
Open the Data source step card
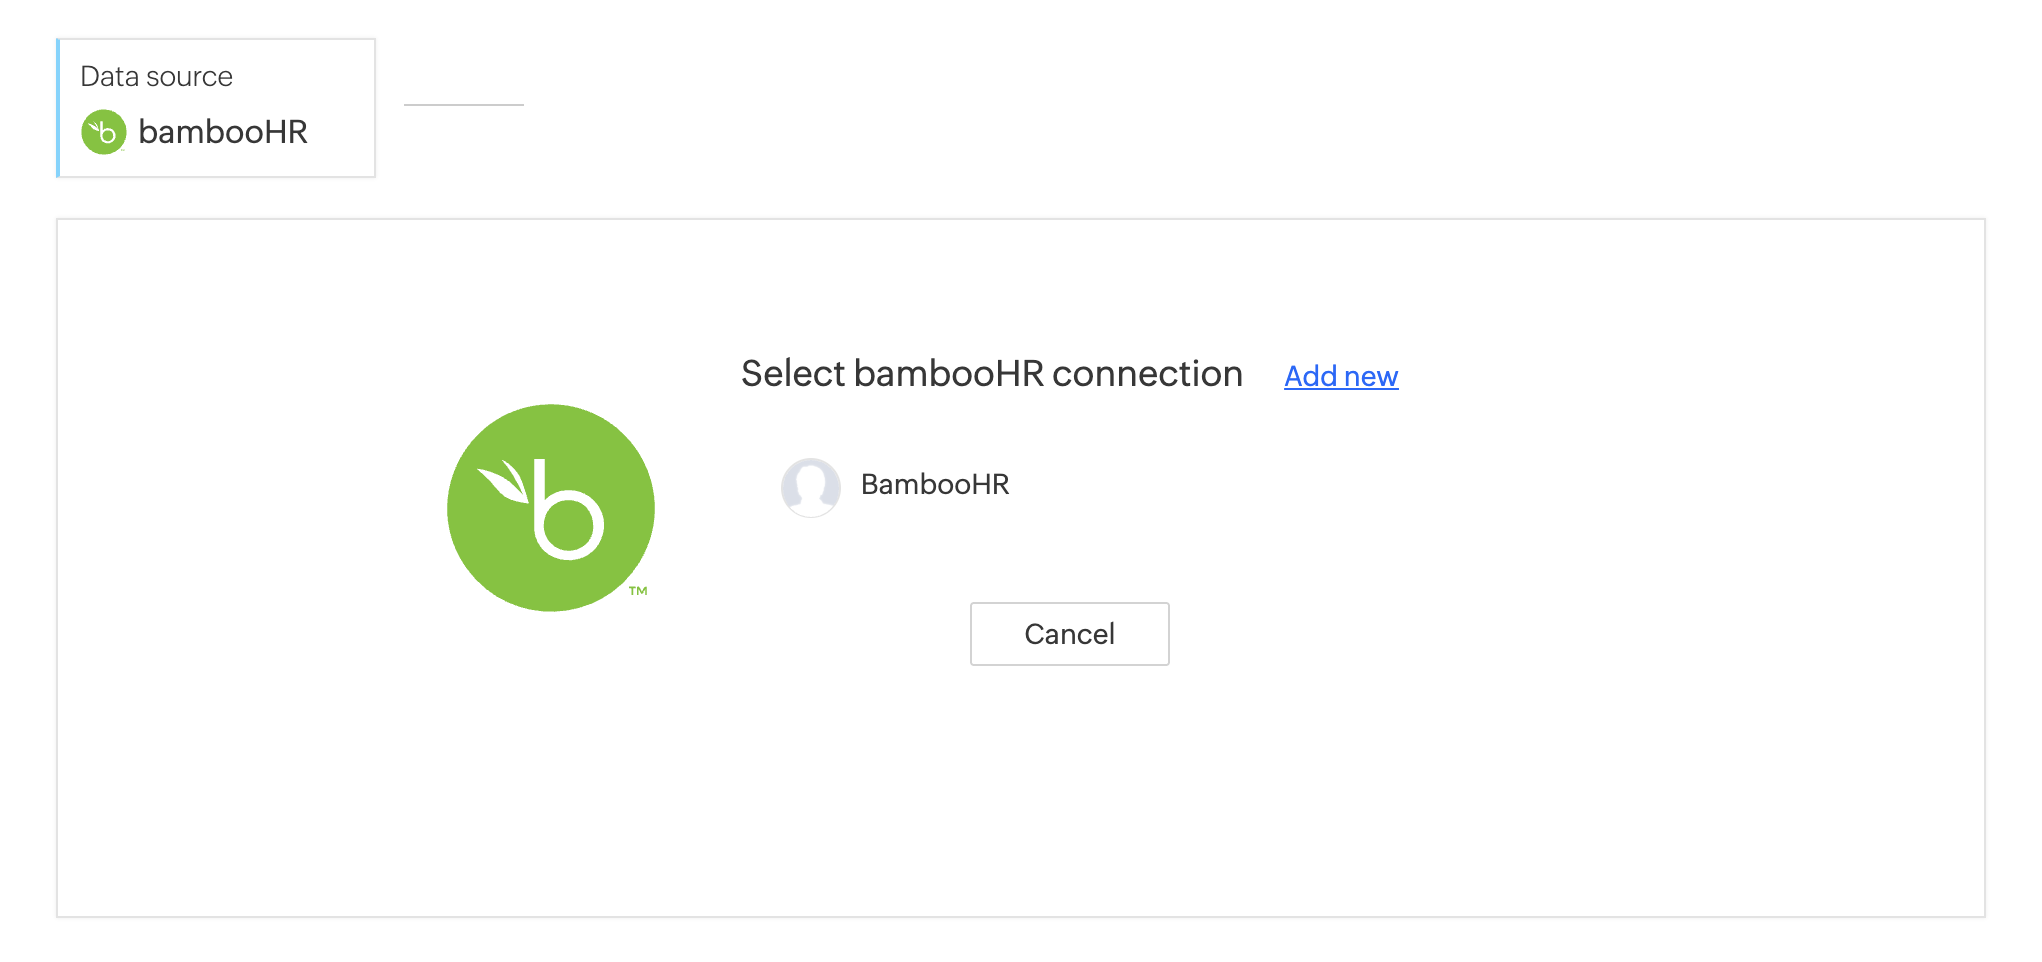coord(216,108)
